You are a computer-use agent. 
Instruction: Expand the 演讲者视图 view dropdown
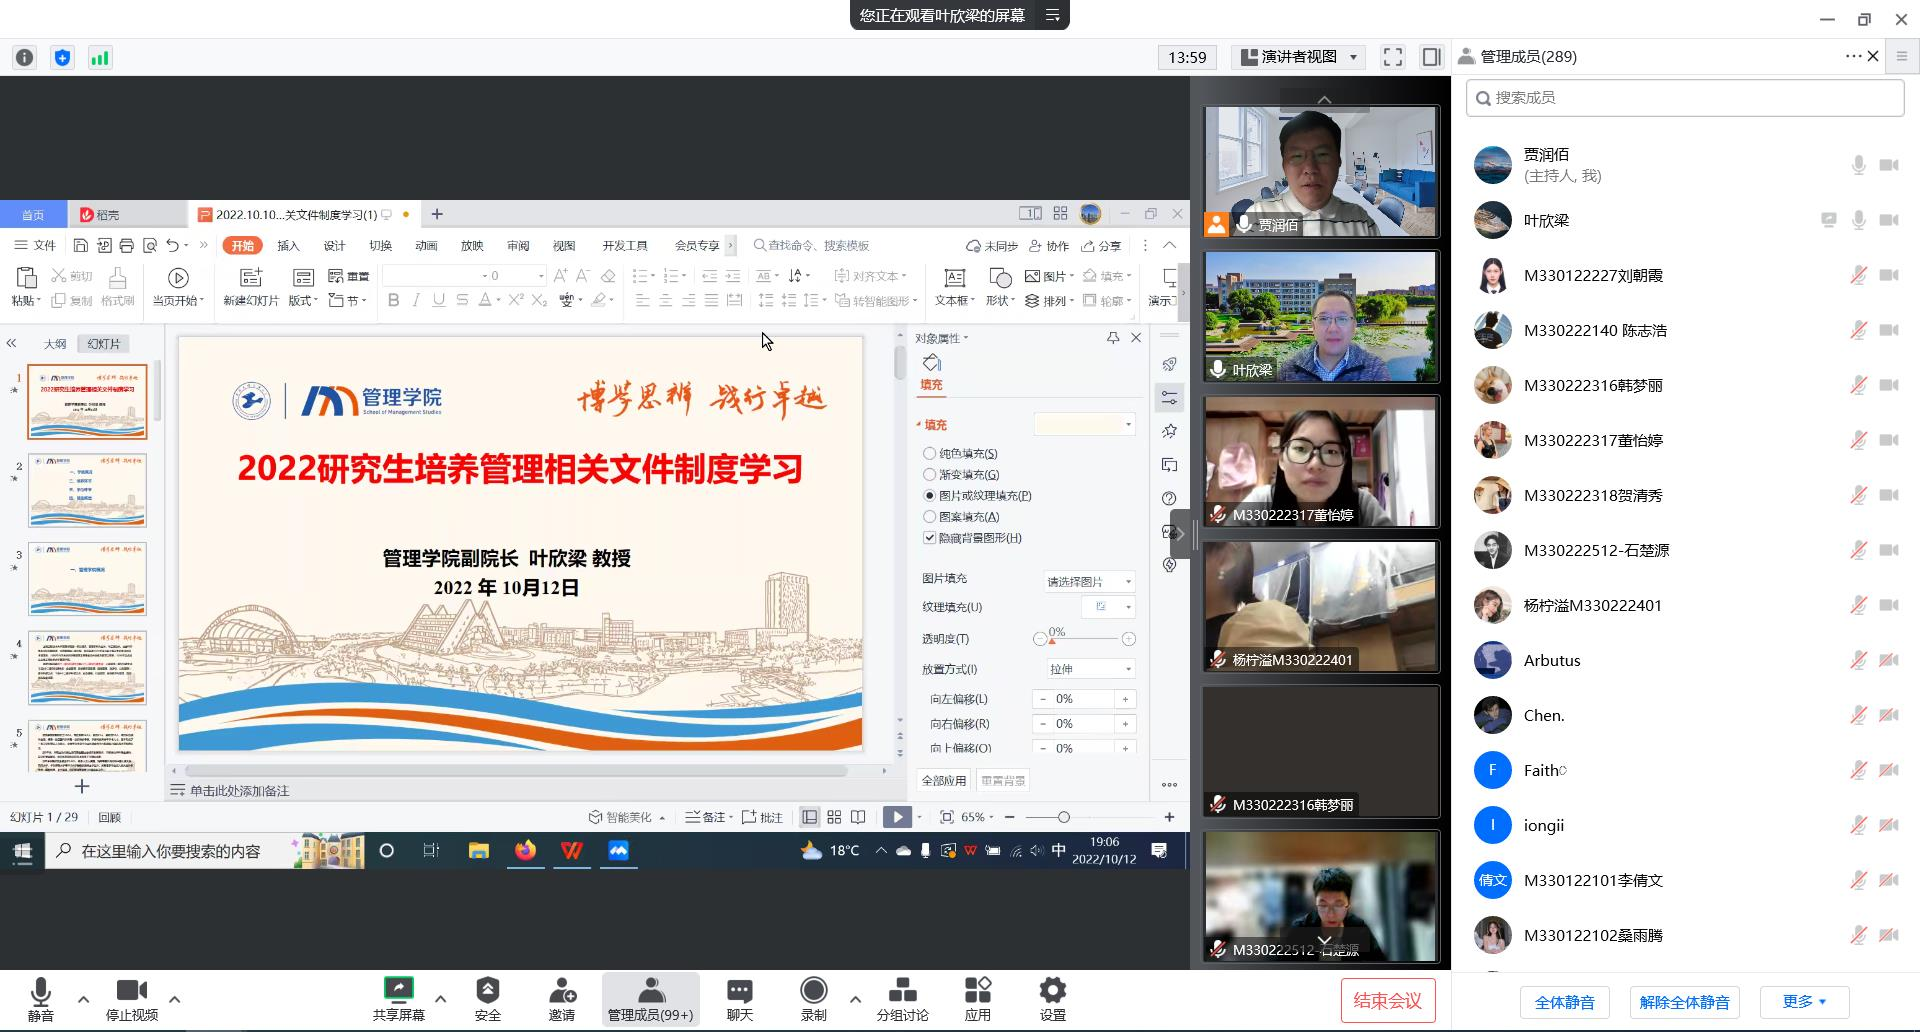[1353, 57]
